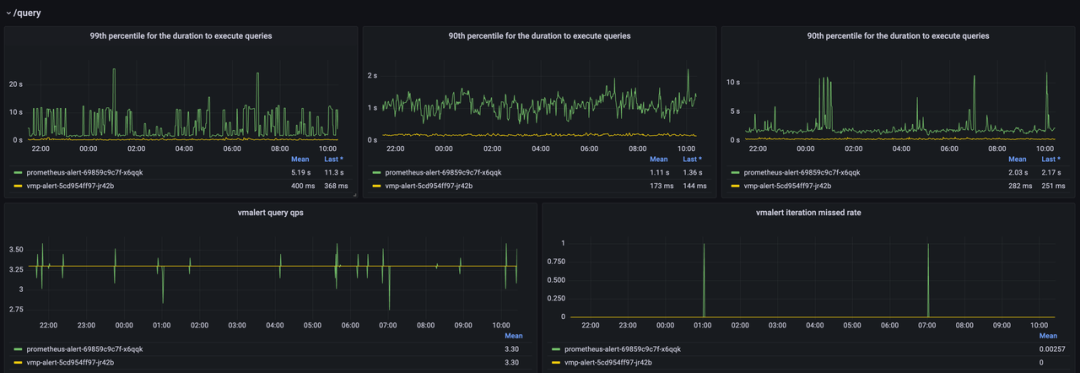Open green color swatch in vmalert query qps legend
This screenshot has height=373, width=1080.
17,349
